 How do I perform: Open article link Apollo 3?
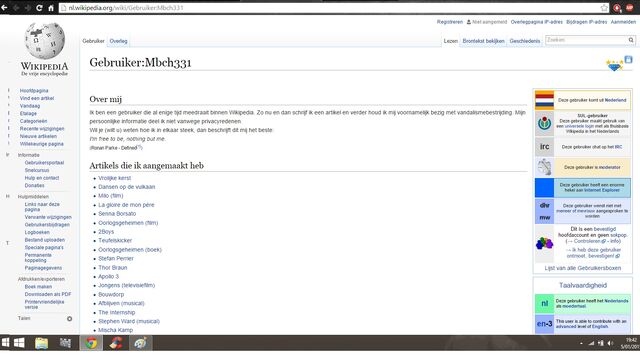point(109,276)
